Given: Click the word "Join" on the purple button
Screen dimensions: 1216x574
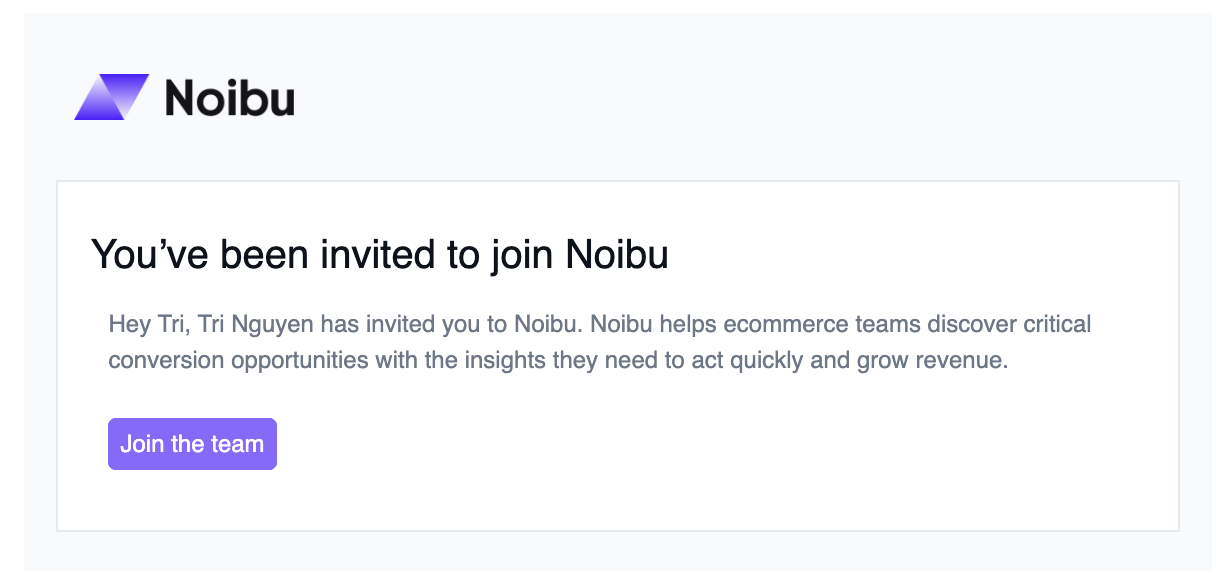Looking at the screenshot, I should pyautogui.click(x=141, y=444).
